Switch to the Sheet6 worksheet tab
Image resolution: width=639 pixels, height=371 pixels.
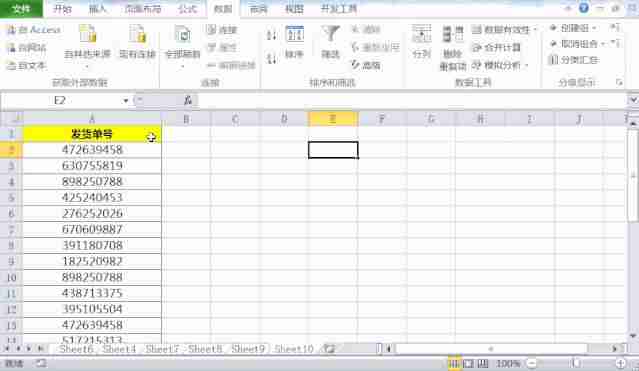tap(76, 349)
